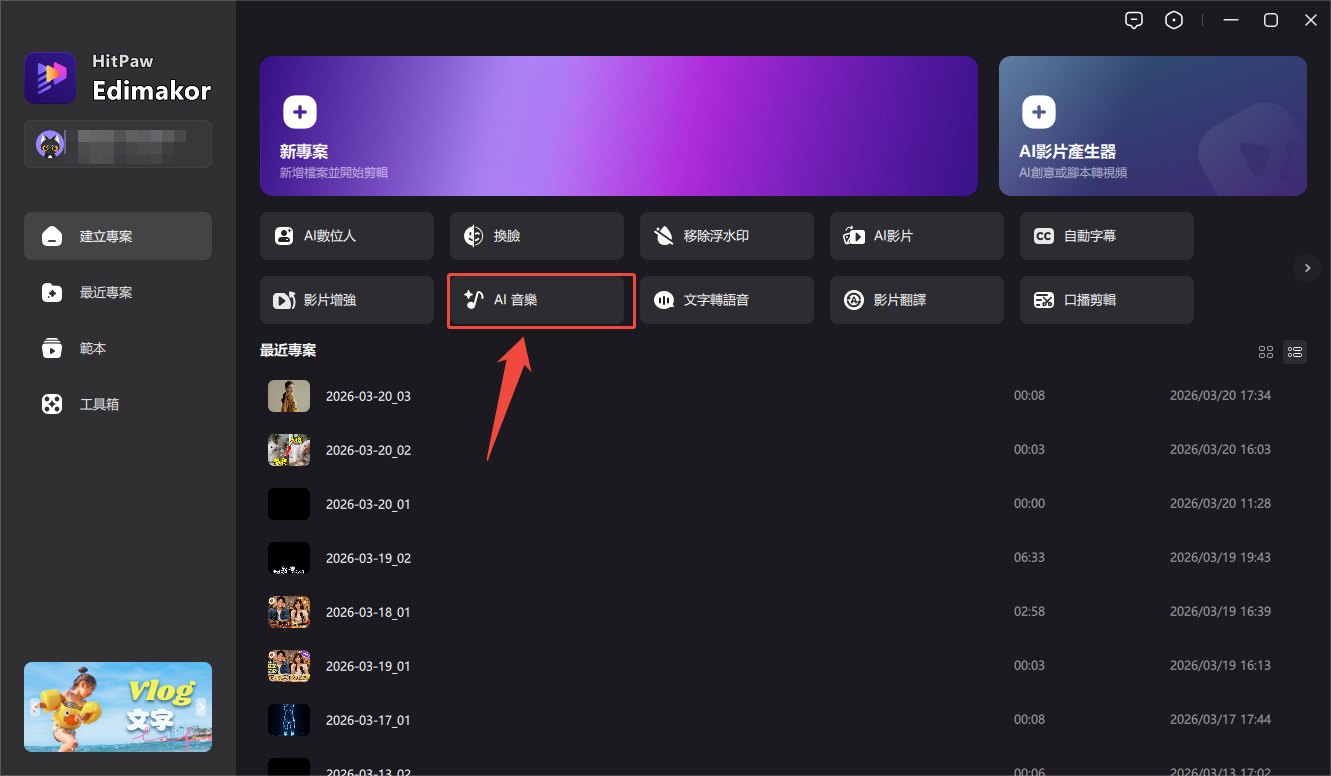Show next banner in Vlog promo
Image resolution: width=1331 pixels, height=776 pixels.
pyautogui.click(x=201, y=707)
